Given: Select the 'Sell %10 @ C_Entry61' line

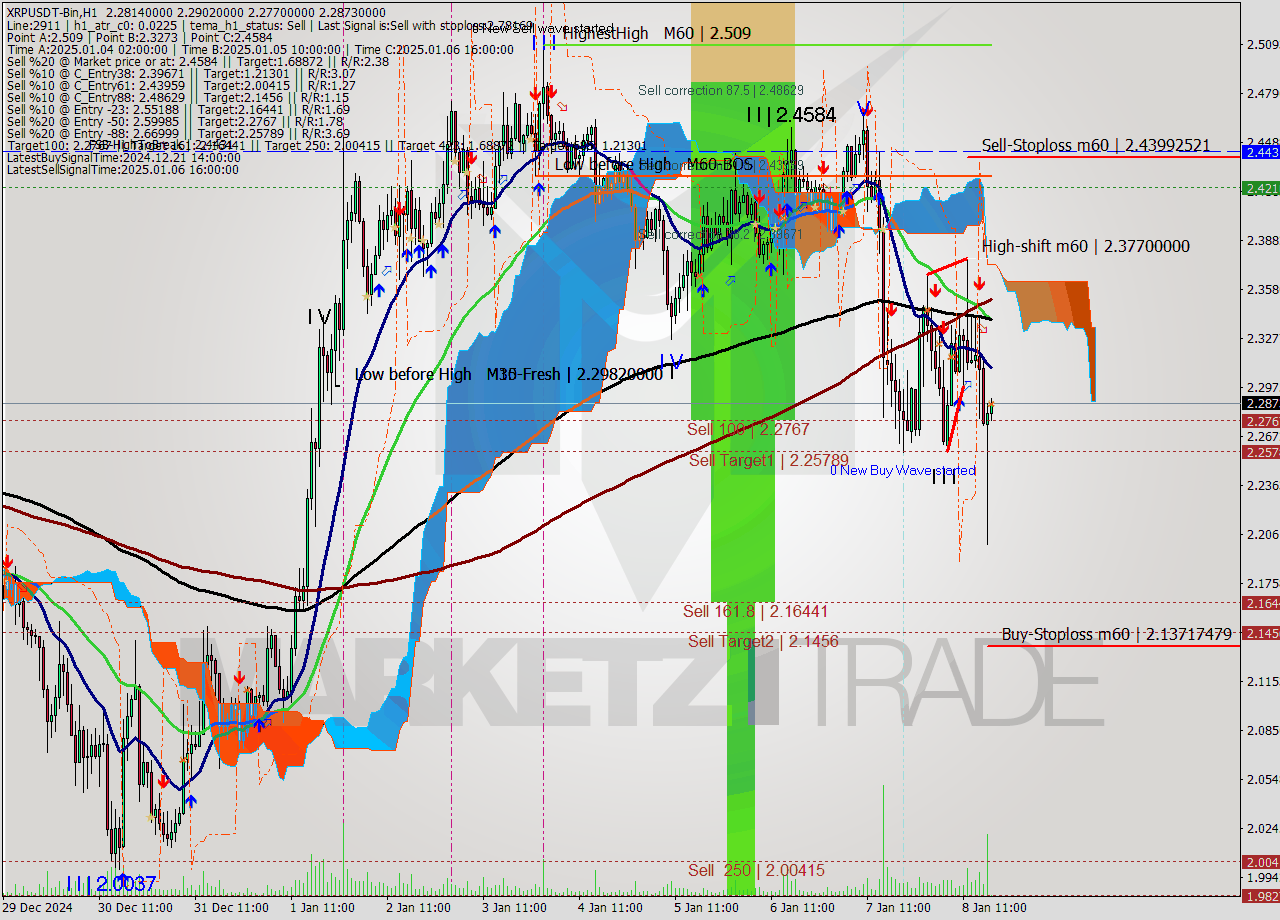Looking at the screenshot, I should (x=180, y=86).
